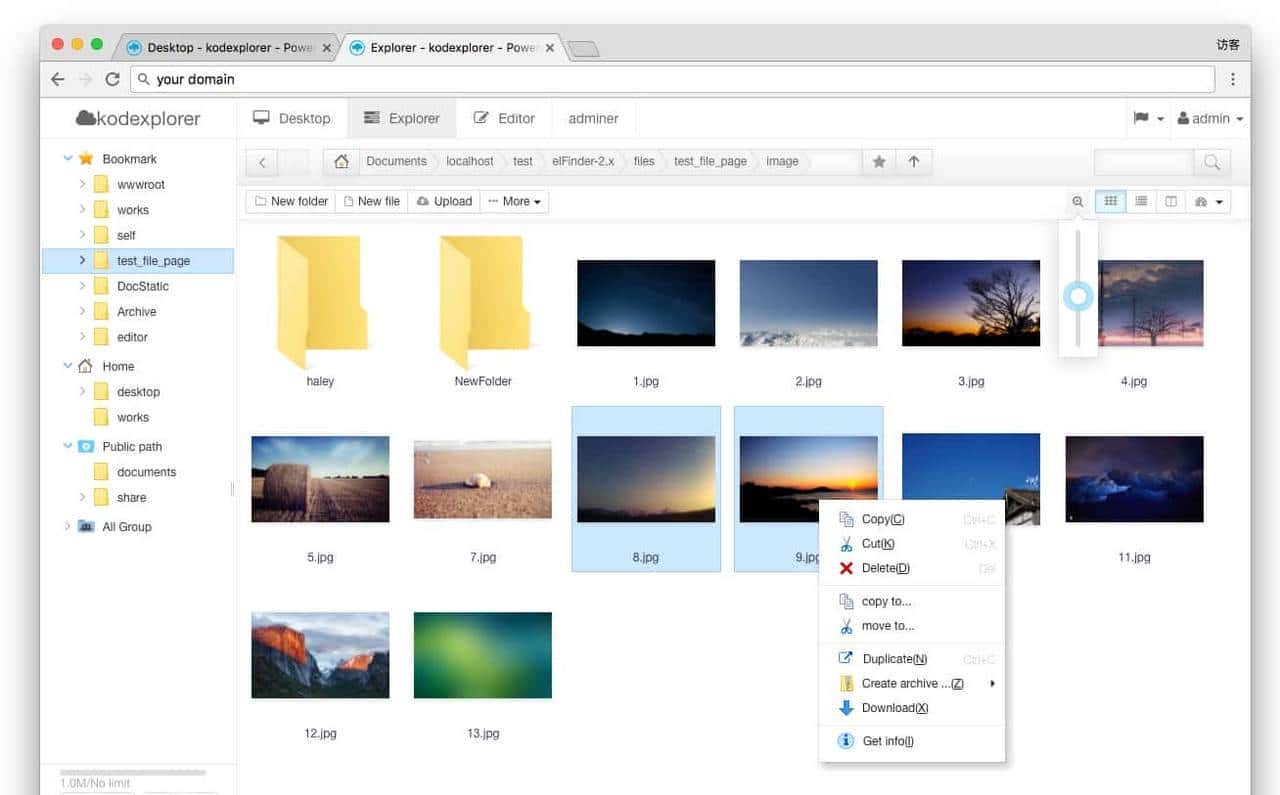Click the zoom icon above the size slider
Viewport: 1280px width, 795px height.
1077,202
